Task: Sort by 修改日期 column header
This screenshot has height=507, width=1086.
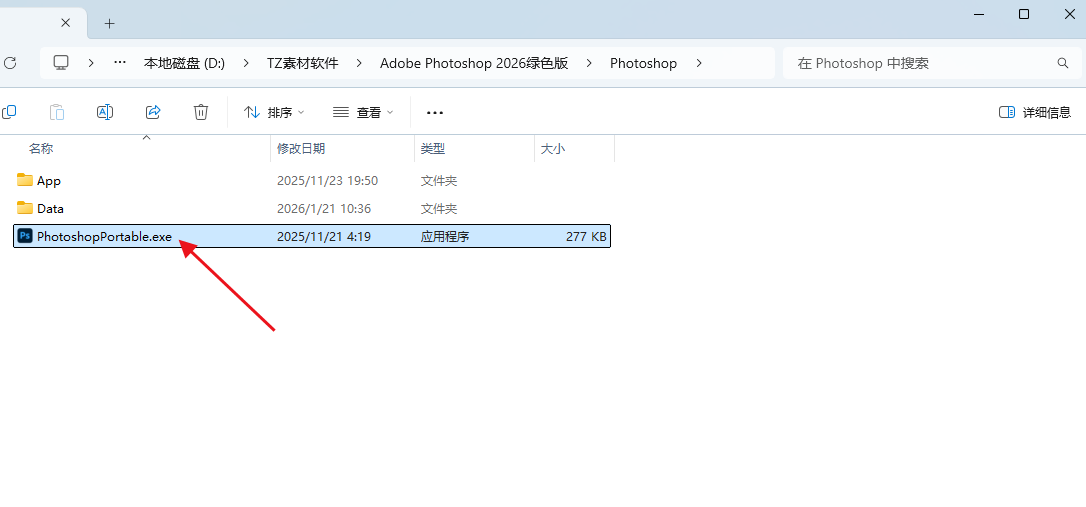Action: pos(301,148)
